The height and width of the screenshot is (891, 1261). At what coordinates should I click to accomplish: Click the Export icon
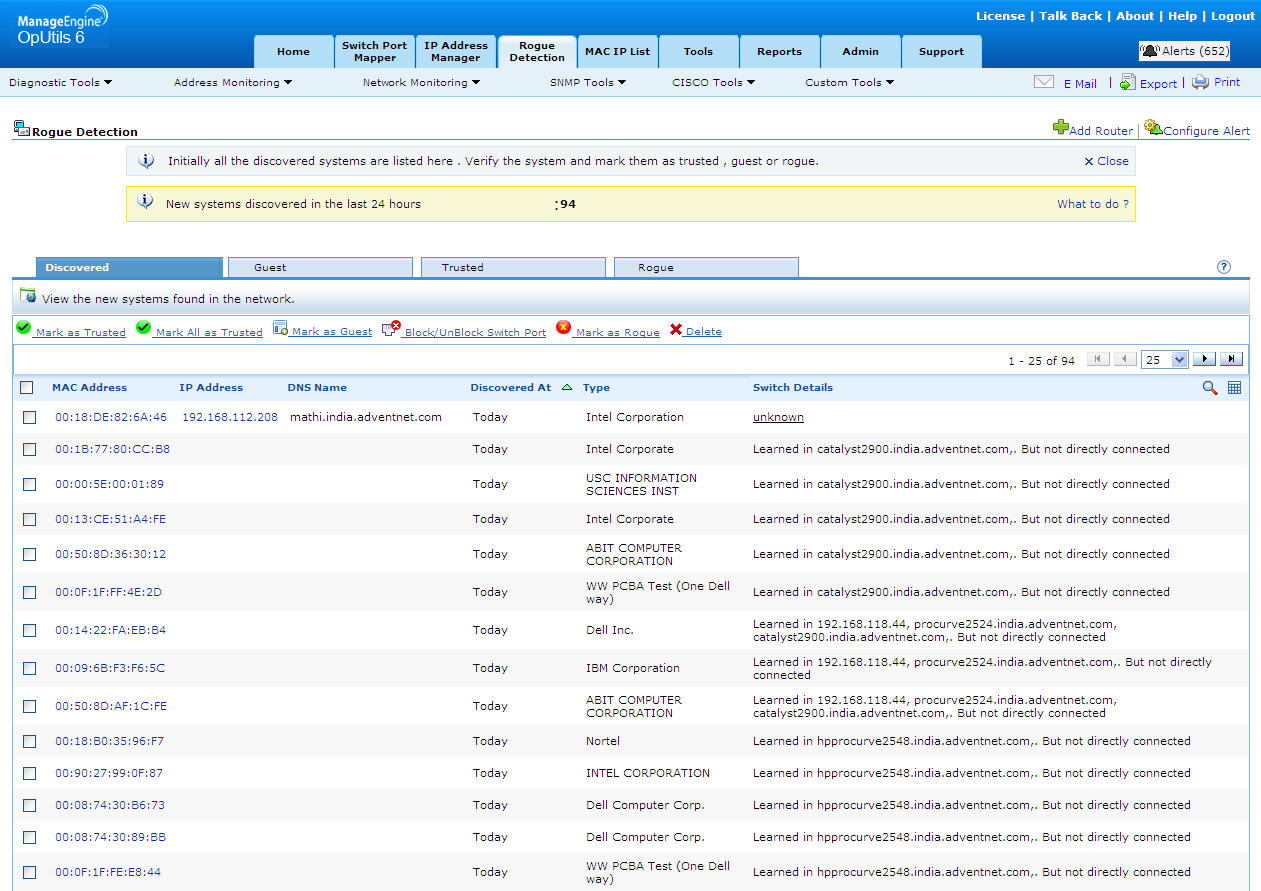(1127, 83)
